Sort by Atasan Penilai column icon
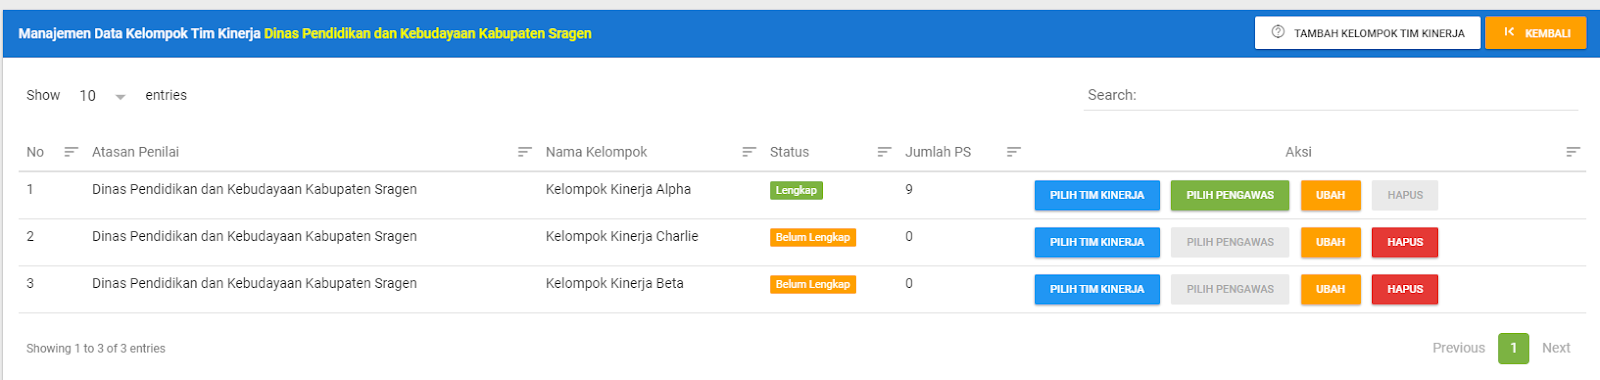The height and width of the screenshot is (380, 1600). click(x=524, y=152)
